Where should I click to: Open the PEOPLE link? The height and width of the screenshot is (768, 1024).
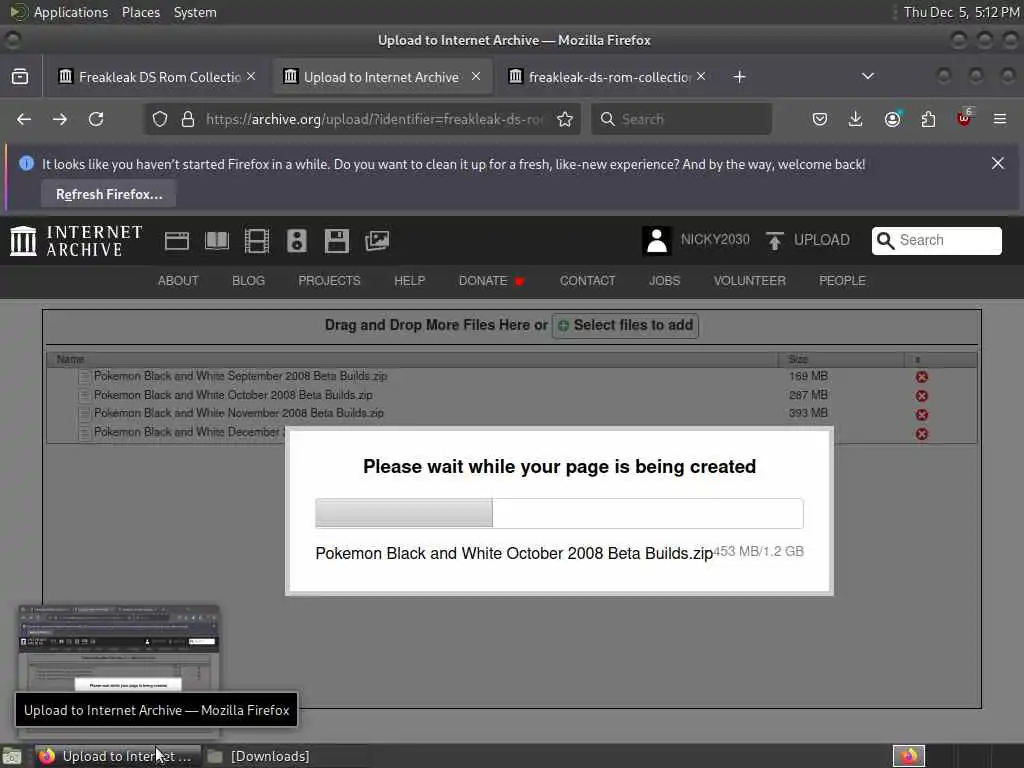click(x=842, y=281)
